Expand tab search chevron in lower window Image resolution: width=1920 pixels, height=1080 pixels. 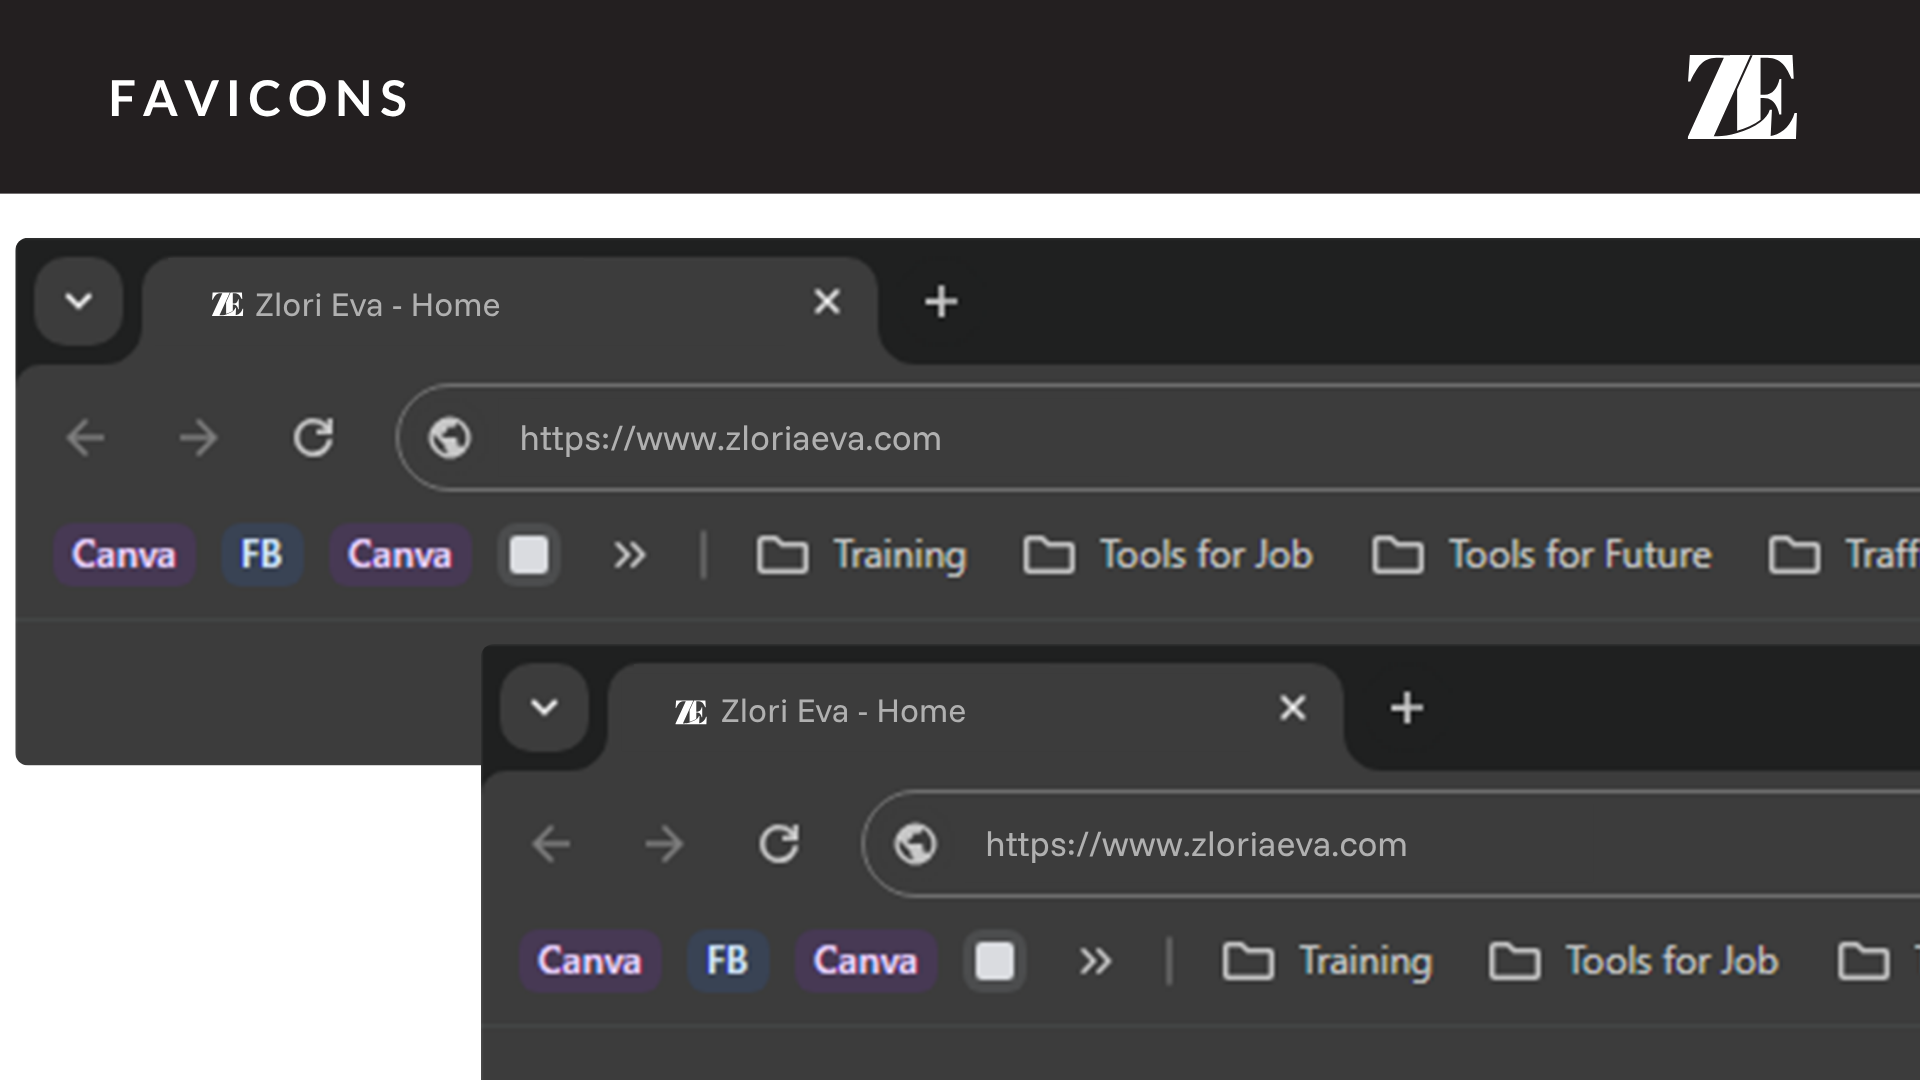[544, 708]
